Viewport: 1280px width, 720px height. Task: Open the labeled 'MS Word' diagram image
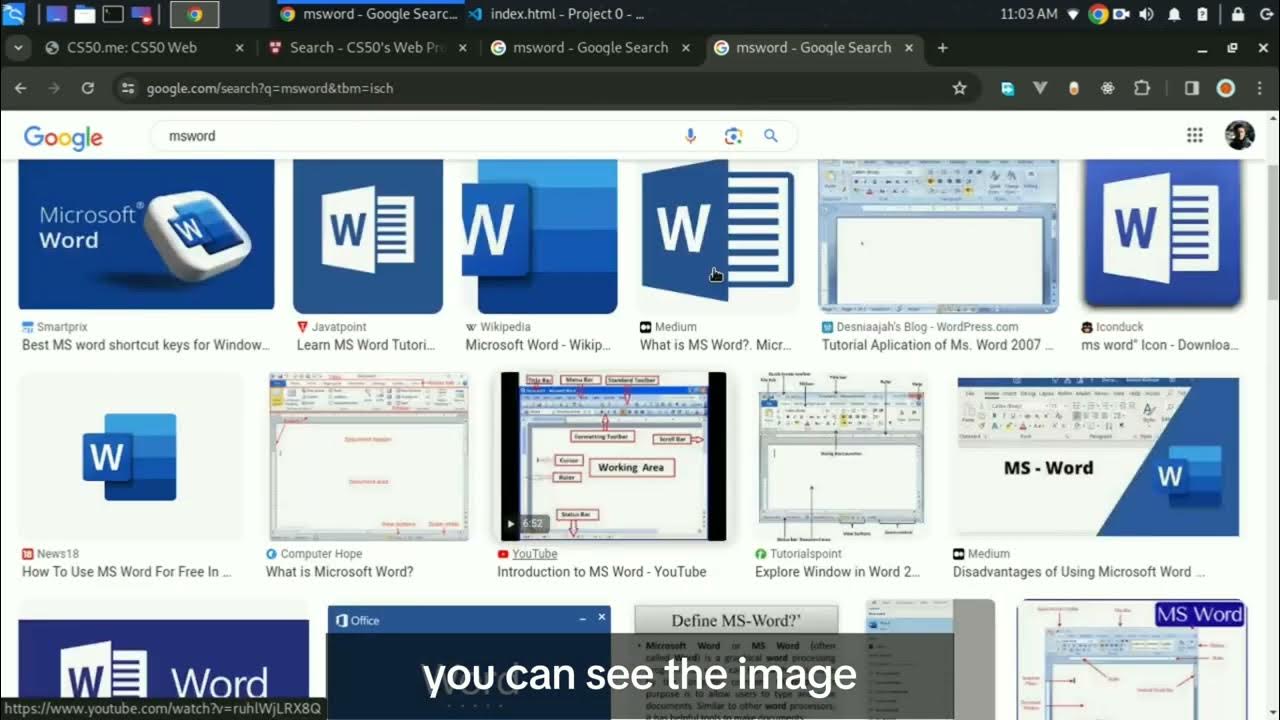(x=1131, y=660)
